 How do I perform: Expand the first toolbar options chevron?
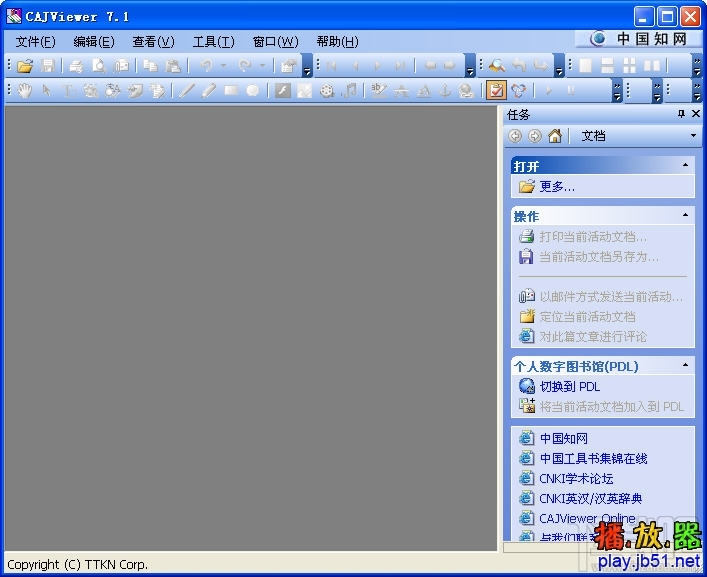click(307, 67)
